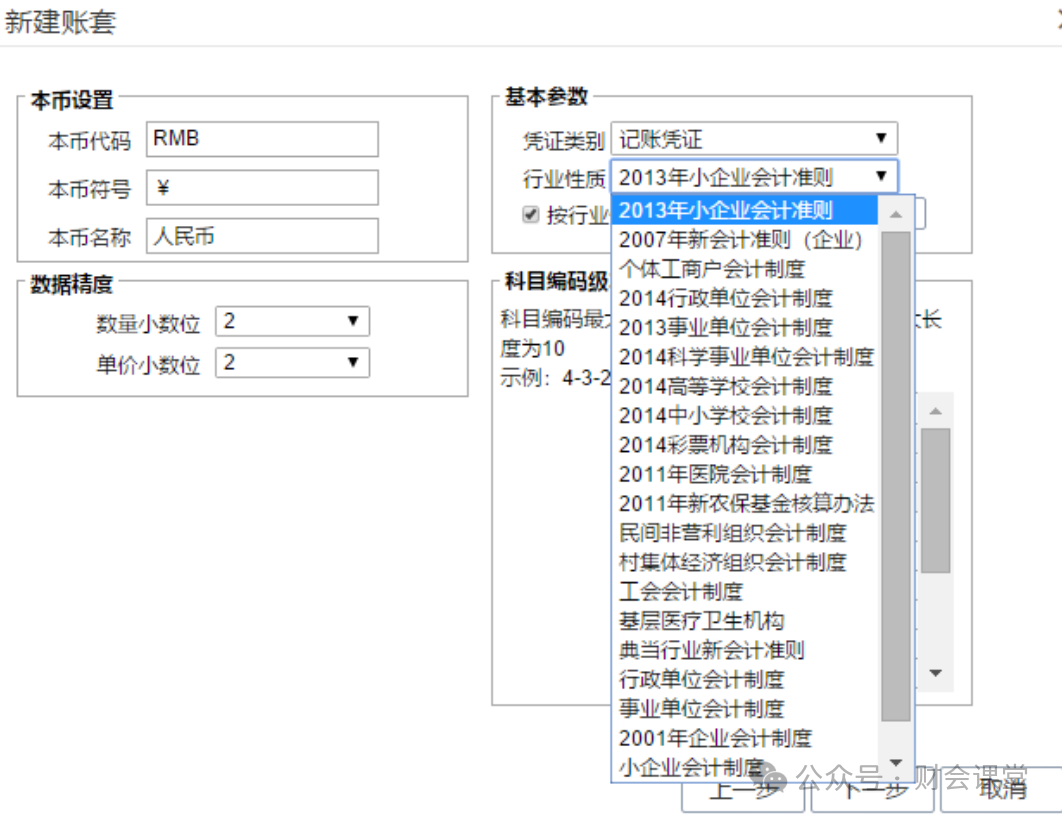This screenshot has width=1062, height=820.
Task: Click dropdown list scrollbar down arrow
Action: [895, 763]
